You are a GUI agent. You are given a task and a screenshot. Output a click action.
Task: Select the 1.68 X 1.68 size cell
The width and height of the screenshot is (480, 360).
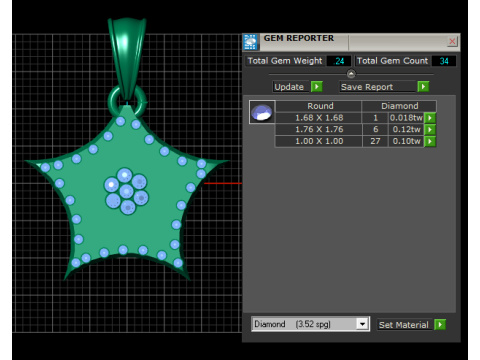coord(319,118)
